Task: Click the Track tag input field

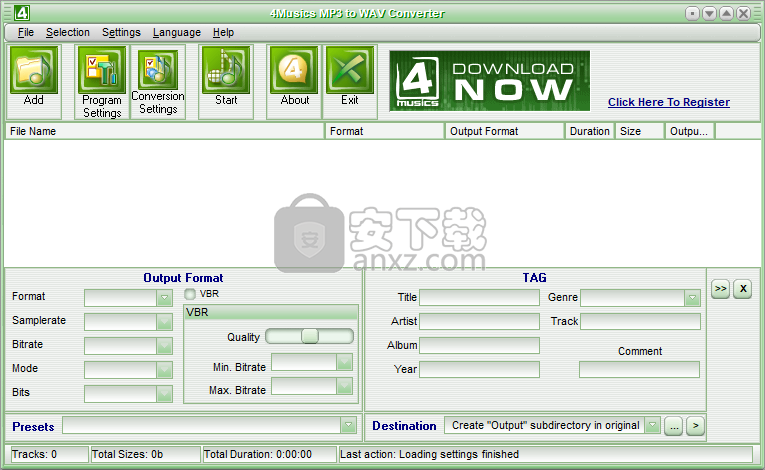Action: (x=640, y=321)
